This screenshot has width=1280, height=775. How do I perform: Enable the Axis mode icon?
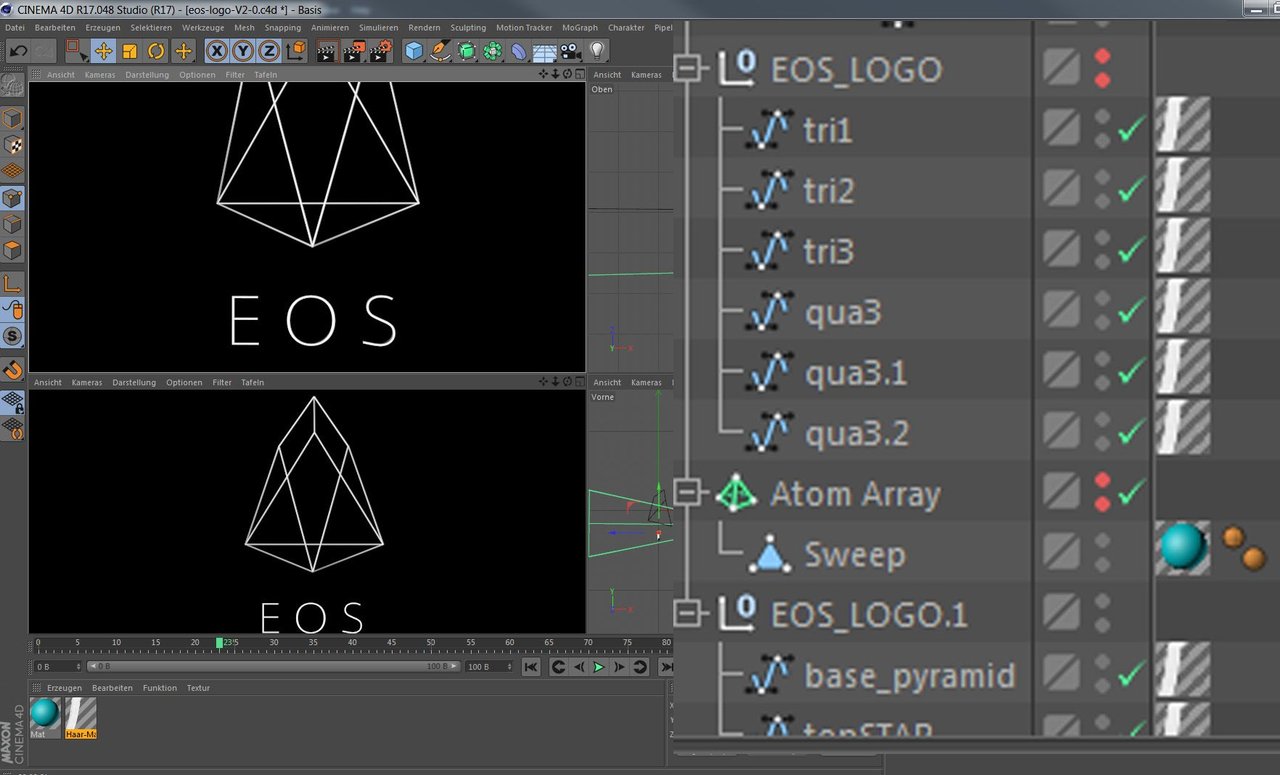(13, 283)
